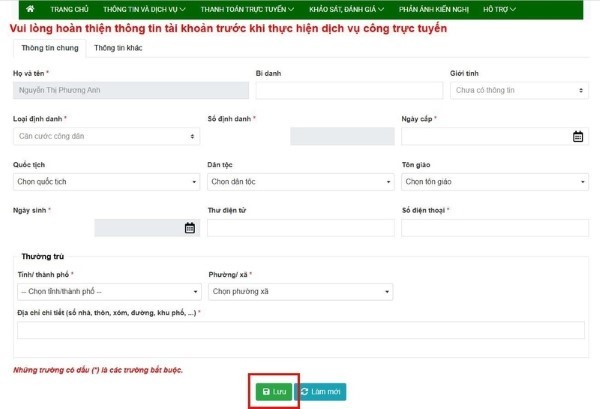Screen dimensions: 600x409
Task: Open calendar picker for Ngày cấp
Action: [x=578, y=136]
